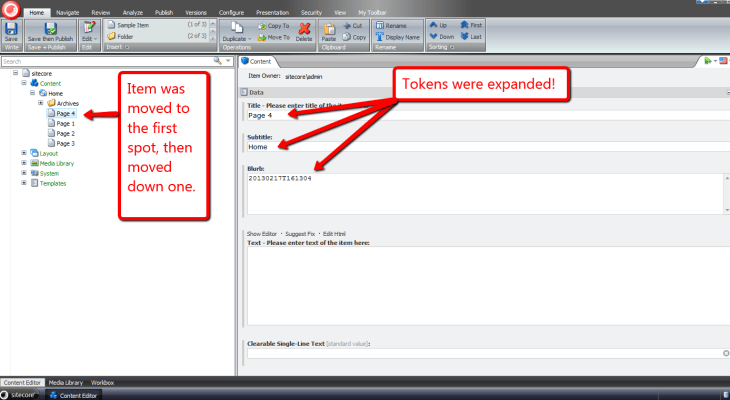Screen dimensions: 730x400
Task: Collapse the Content tree node
Action: click(x=24, y=83)
